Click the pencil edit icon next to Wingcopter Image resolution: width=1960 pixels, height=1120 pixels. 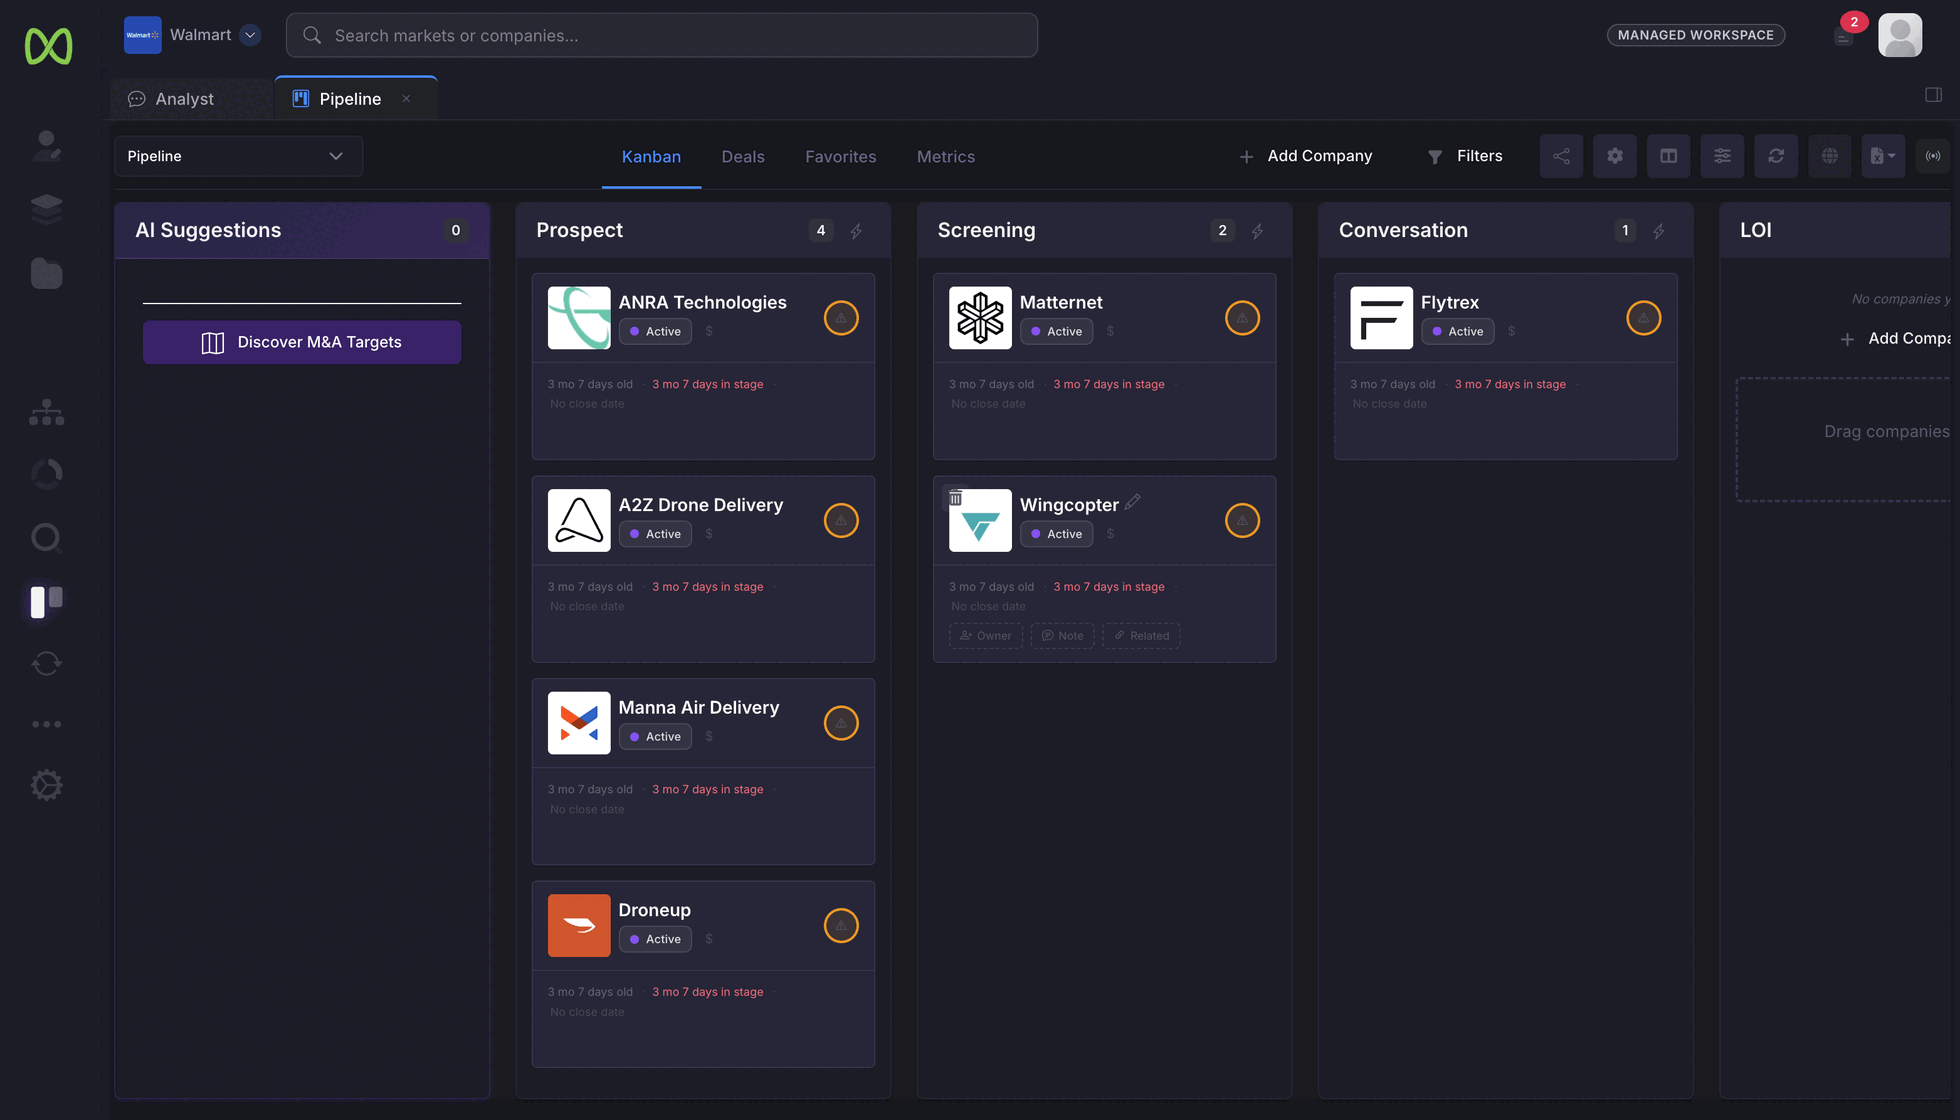click(x=1132, y=502)
